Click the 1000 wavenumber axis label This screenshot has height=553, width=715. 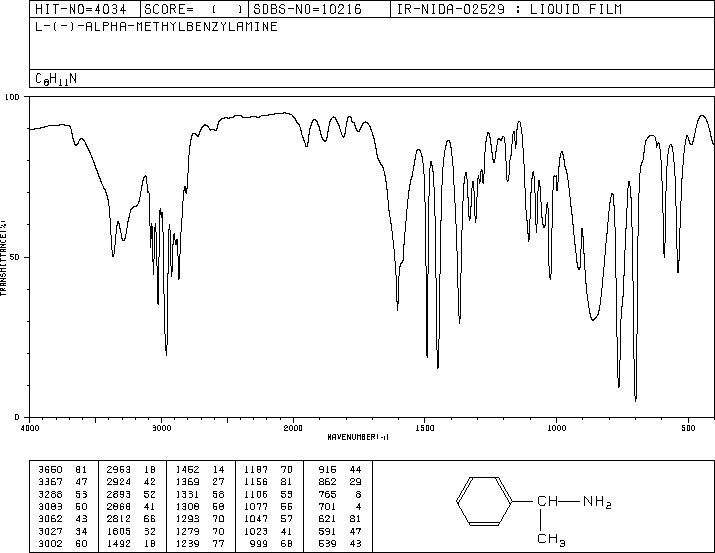click(x=557, y=428)
